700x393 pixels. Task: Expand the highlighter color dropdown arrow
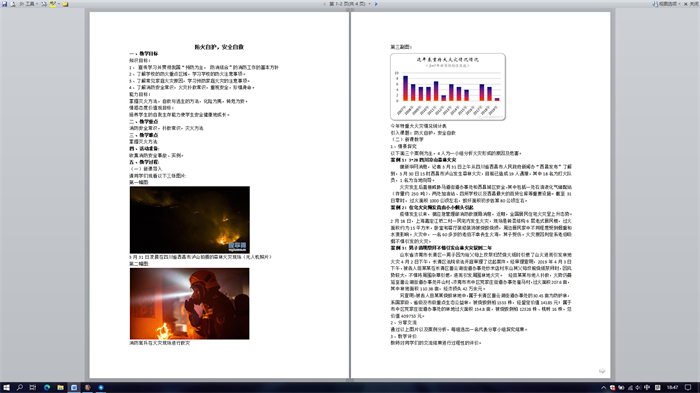[58, 4]
